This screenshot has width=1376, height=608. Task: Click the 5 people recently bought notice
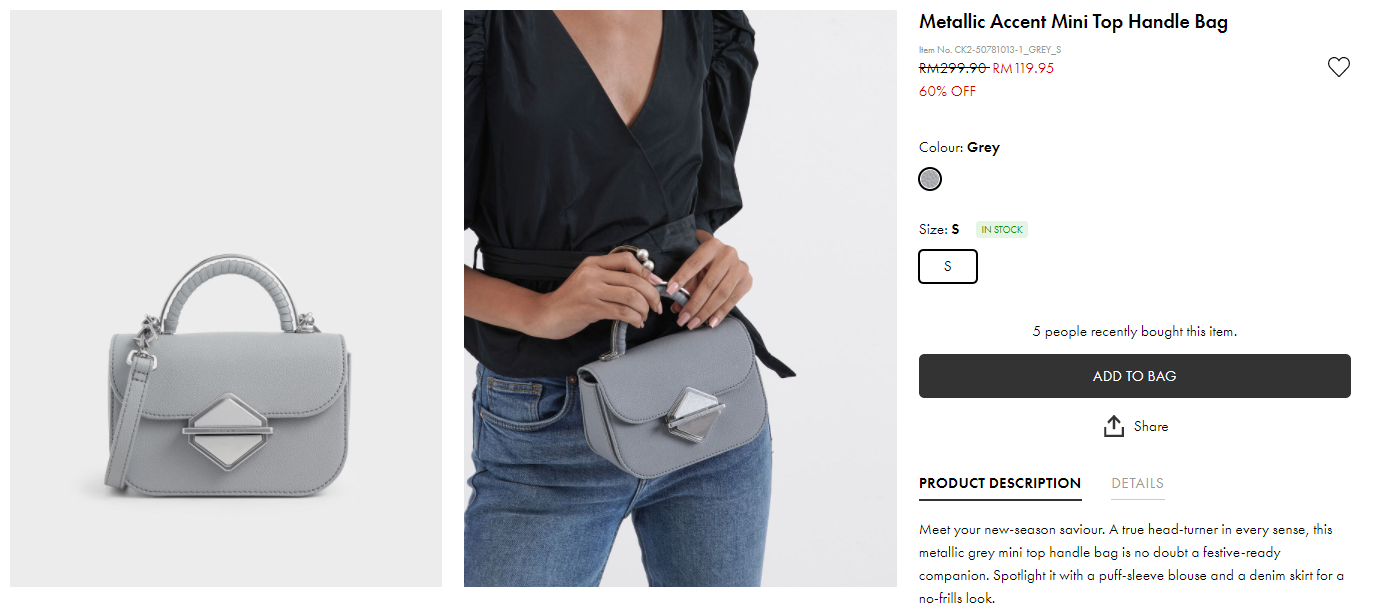1135,331
